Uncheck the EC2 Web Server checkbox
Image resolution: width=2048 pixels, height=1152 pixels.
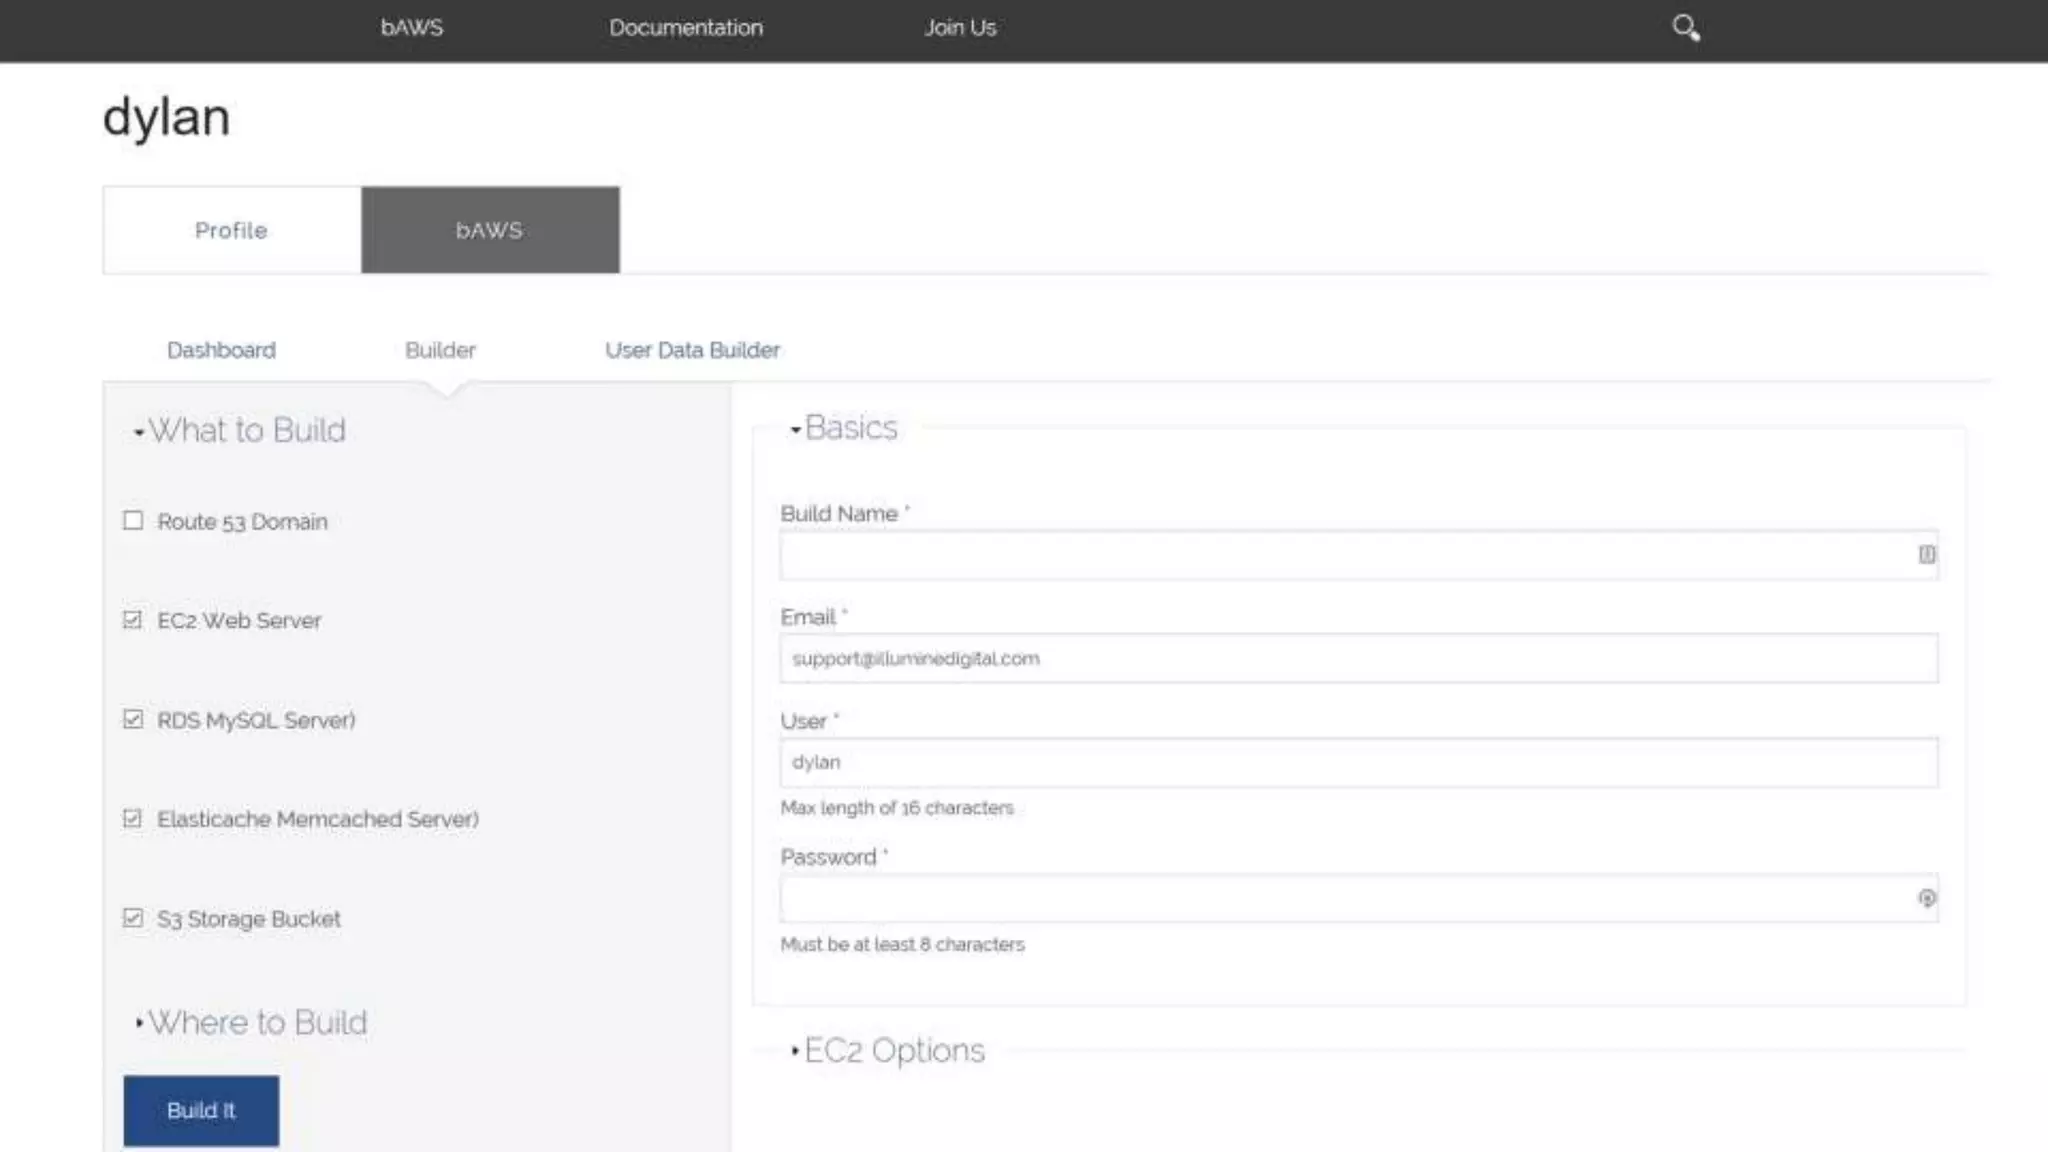[x=133, y=620]
